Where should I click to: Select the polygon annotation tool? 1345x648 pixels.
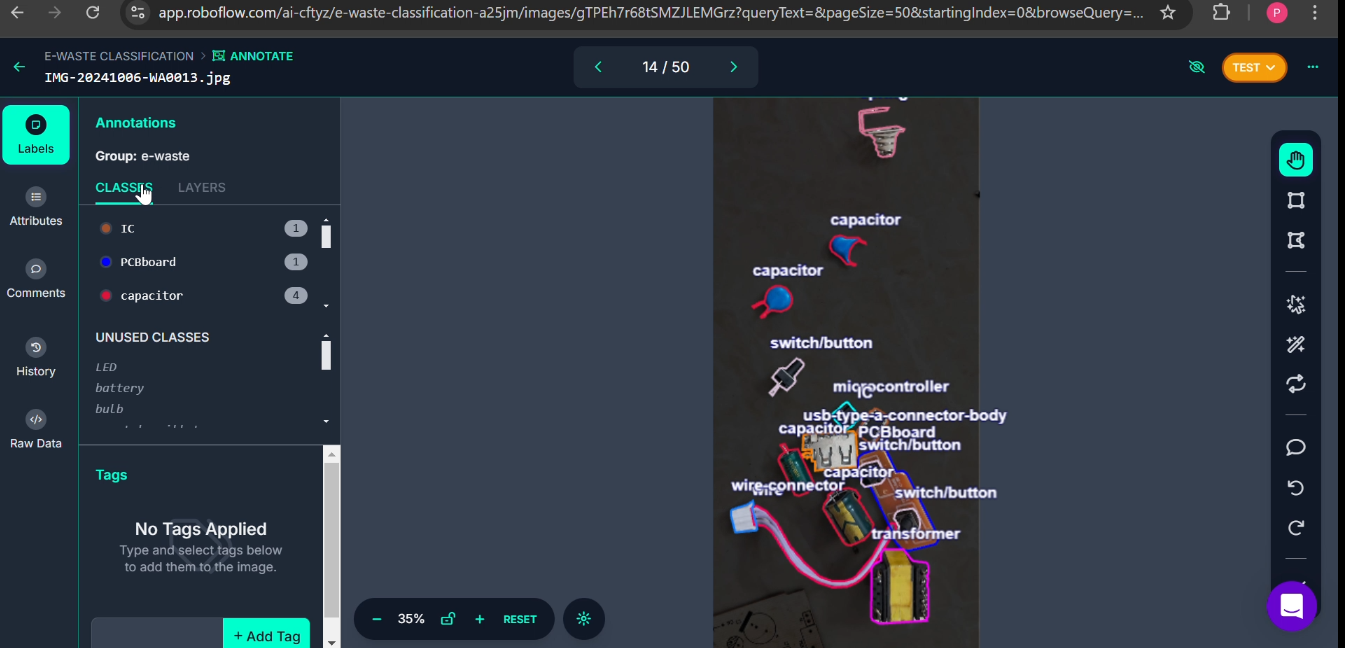pyautogui.click(x=1296, y=240)
